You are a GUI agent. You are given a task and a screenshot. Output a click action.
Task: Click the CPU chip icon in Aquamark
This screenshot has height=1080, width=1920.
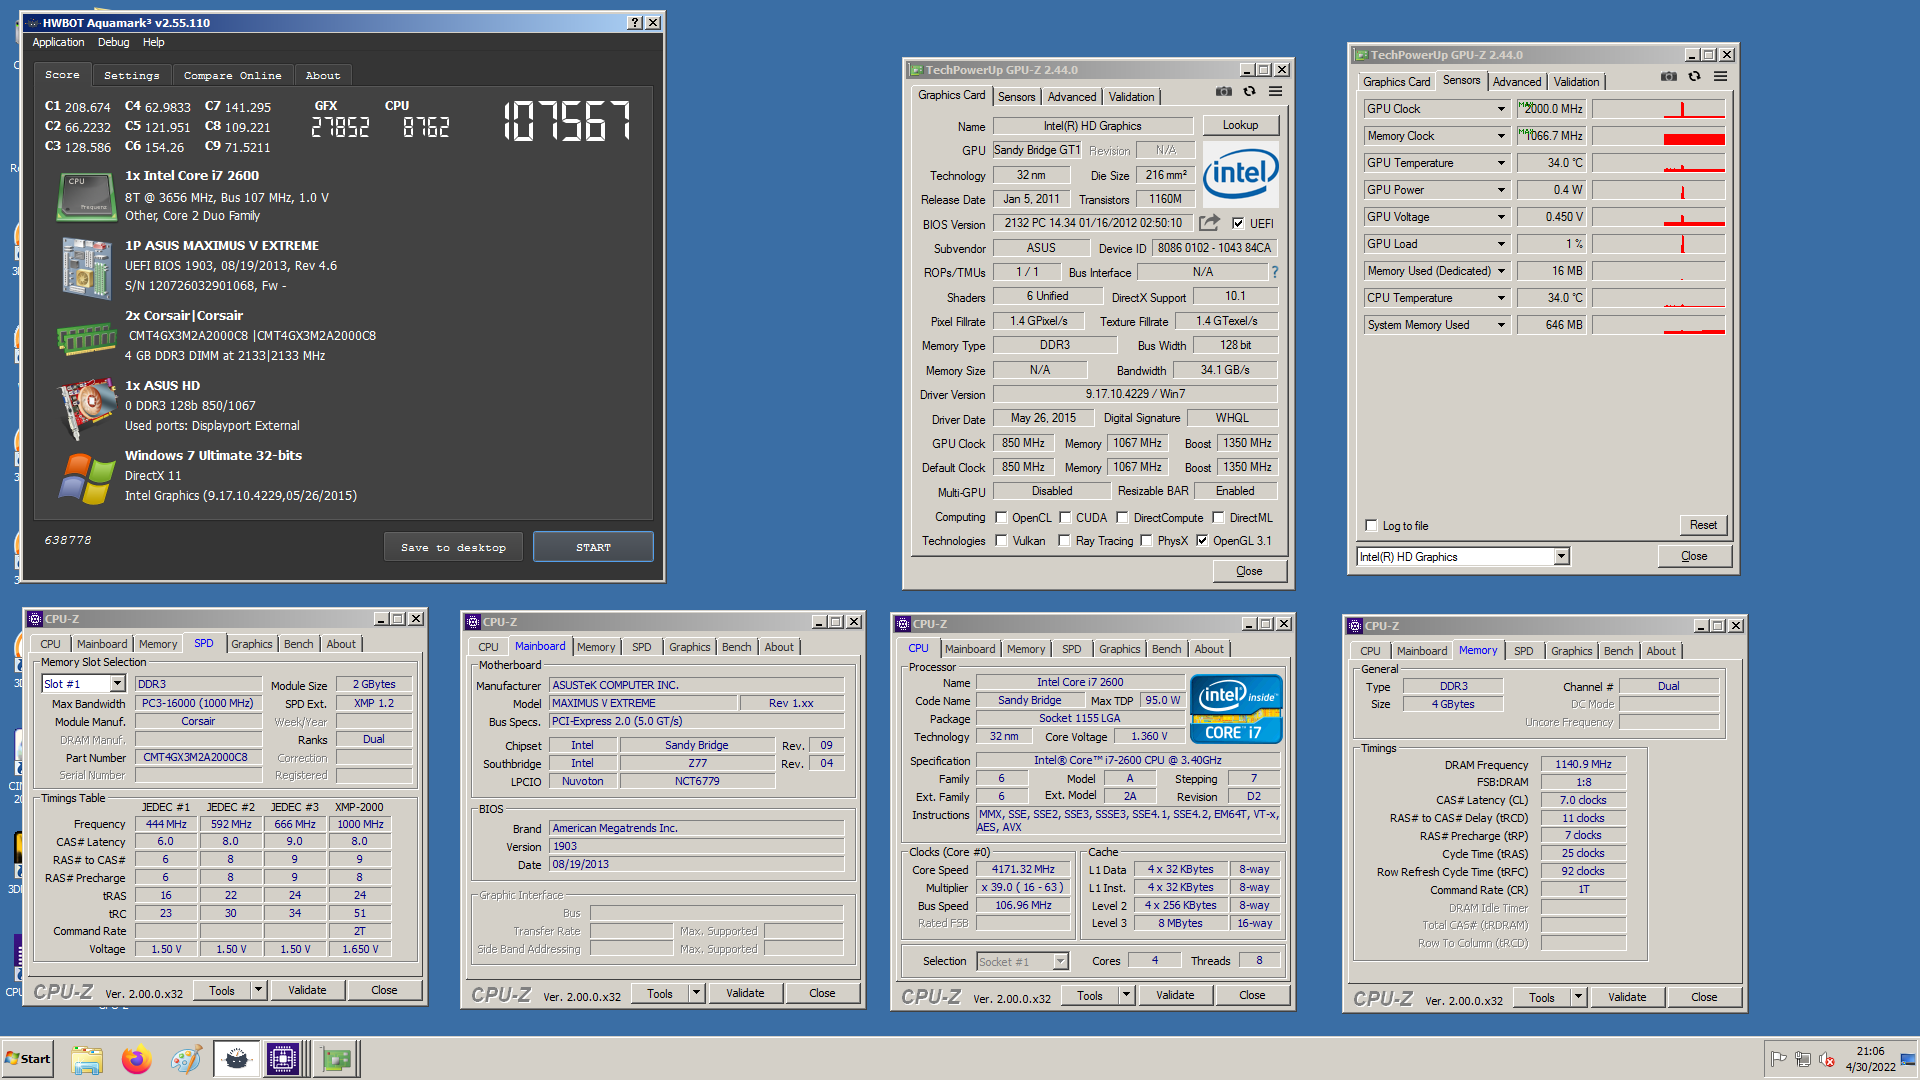click(x=86, y=196)
